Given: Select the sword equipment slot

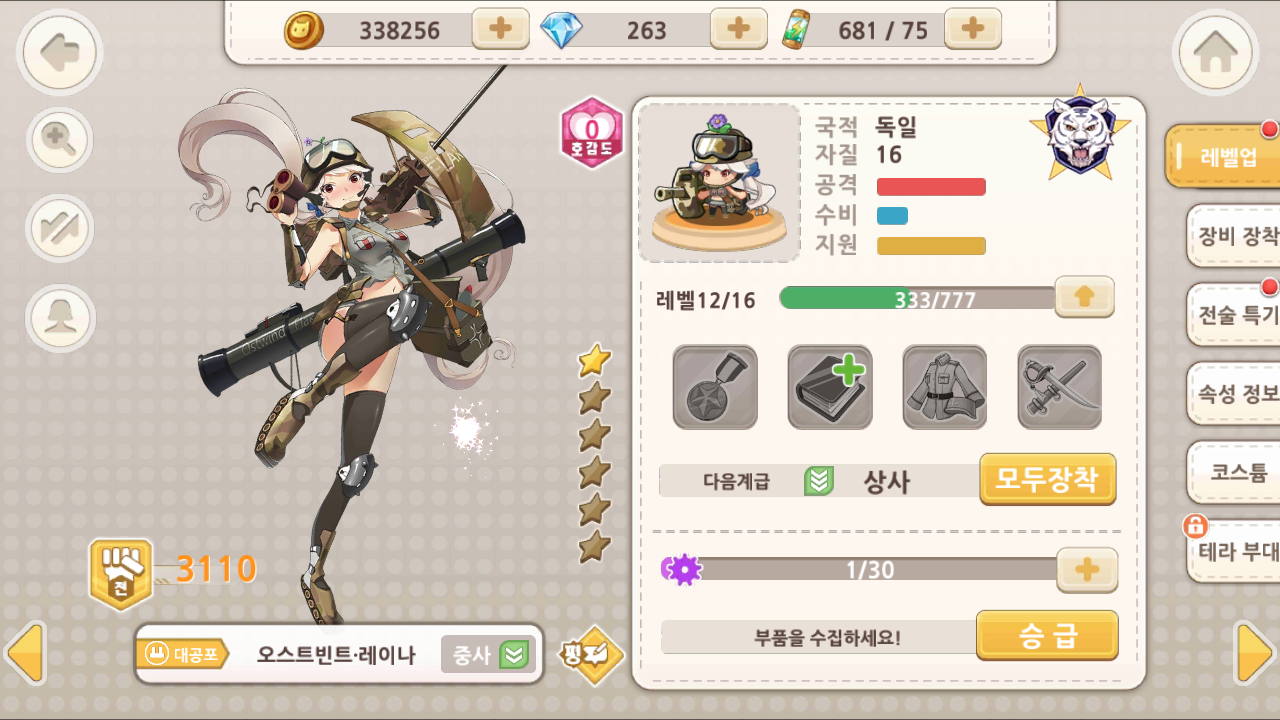Looking at the screenshot, I should pos(1060,388).
